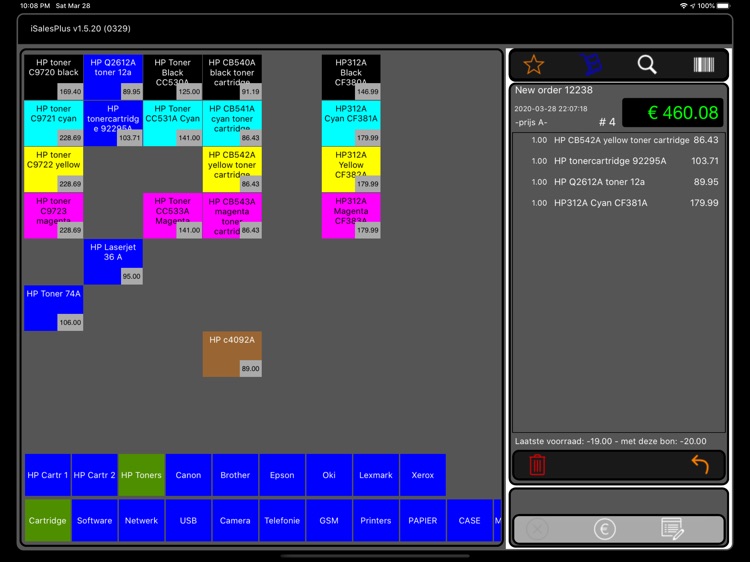This screenshot has width=750, height=562.
Task: Add HP Toner Black CC530A product
Action: (172, 77)
